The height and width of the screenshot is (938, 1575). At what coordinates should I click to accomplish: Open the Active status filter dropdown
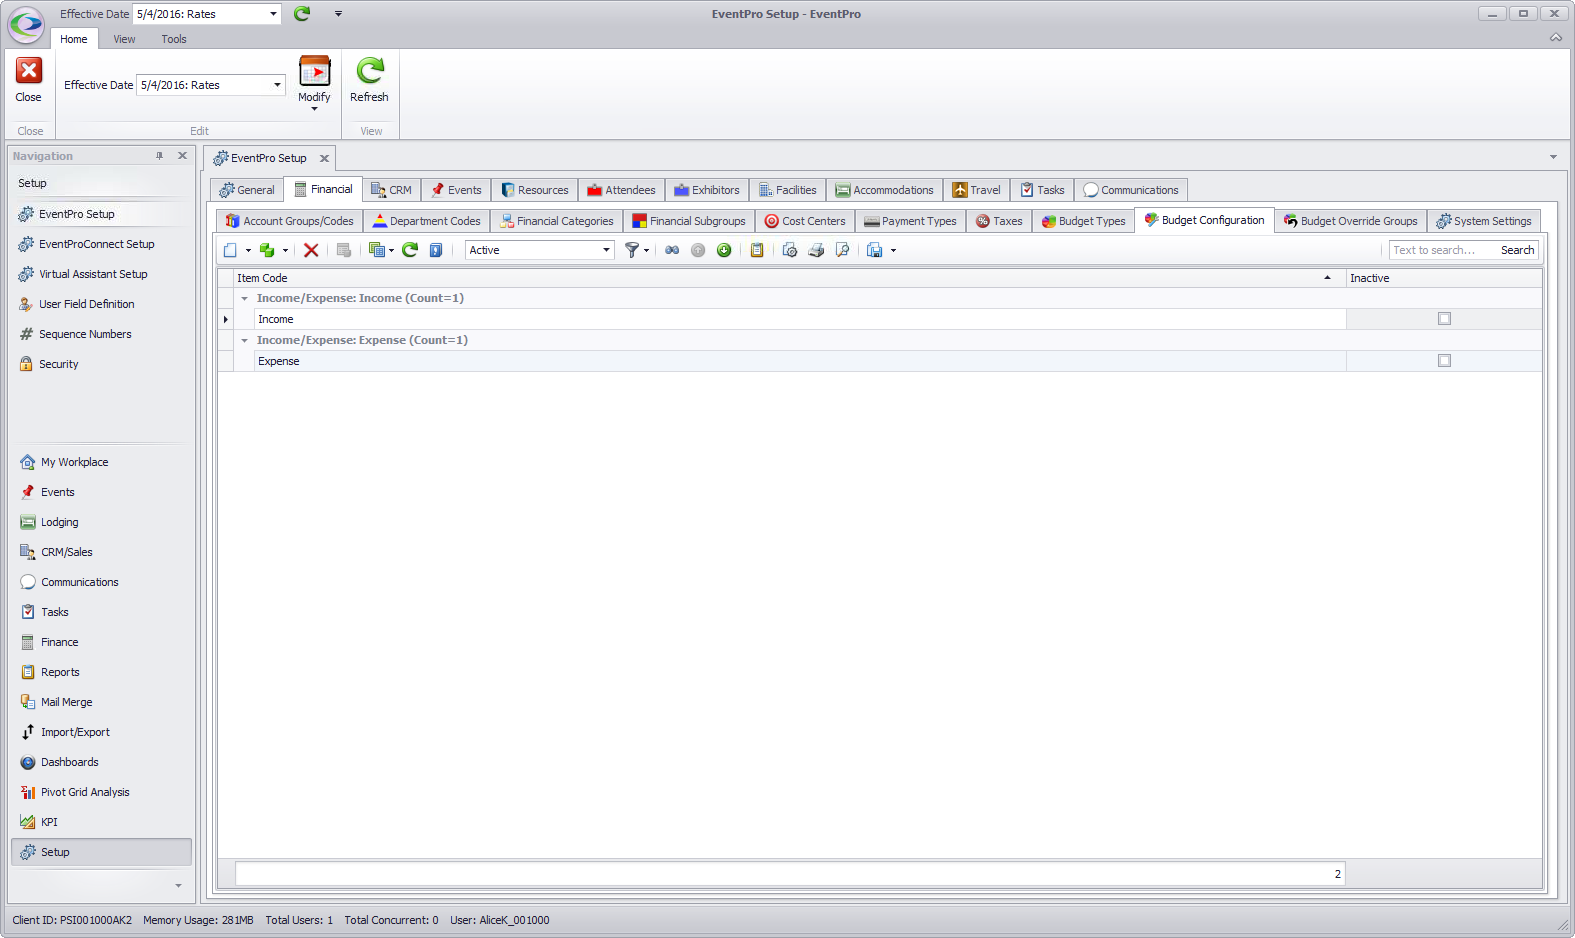(606, 250)
